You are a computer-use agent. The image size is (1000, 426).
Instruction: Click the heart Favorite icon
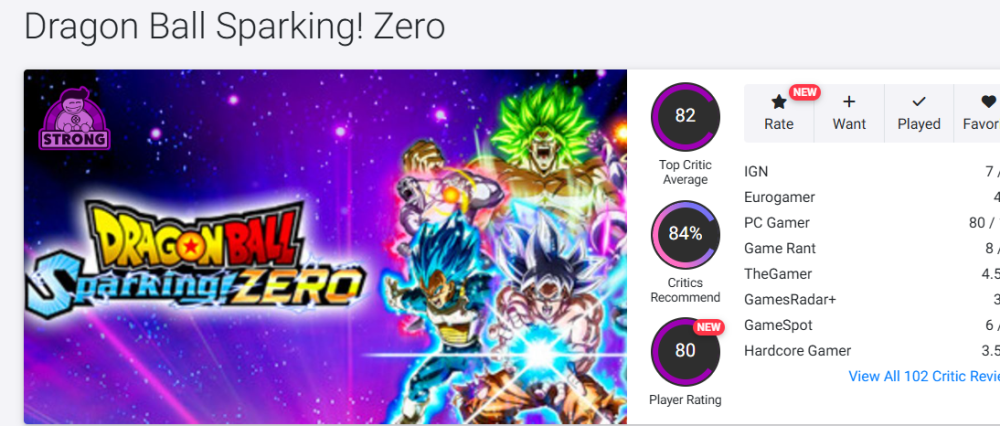coord(988,102)
